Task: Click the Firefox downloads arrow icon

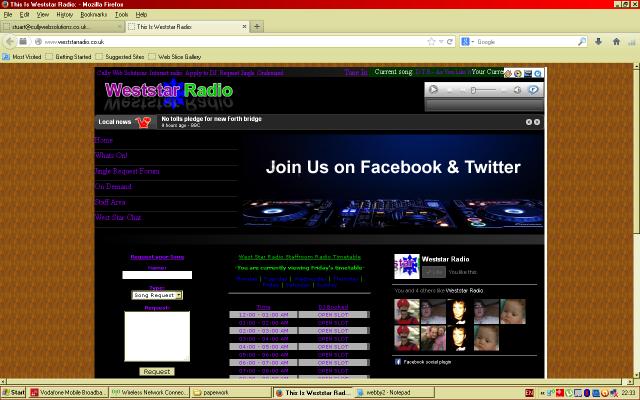Action: (x=600, y=42)
